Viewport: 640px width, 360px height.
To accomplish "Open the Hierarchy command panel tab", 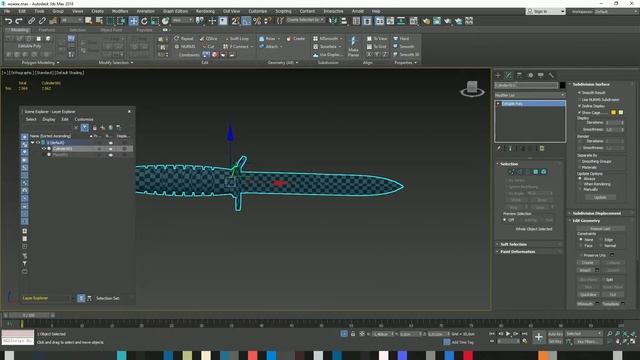I will click(519, 75).
